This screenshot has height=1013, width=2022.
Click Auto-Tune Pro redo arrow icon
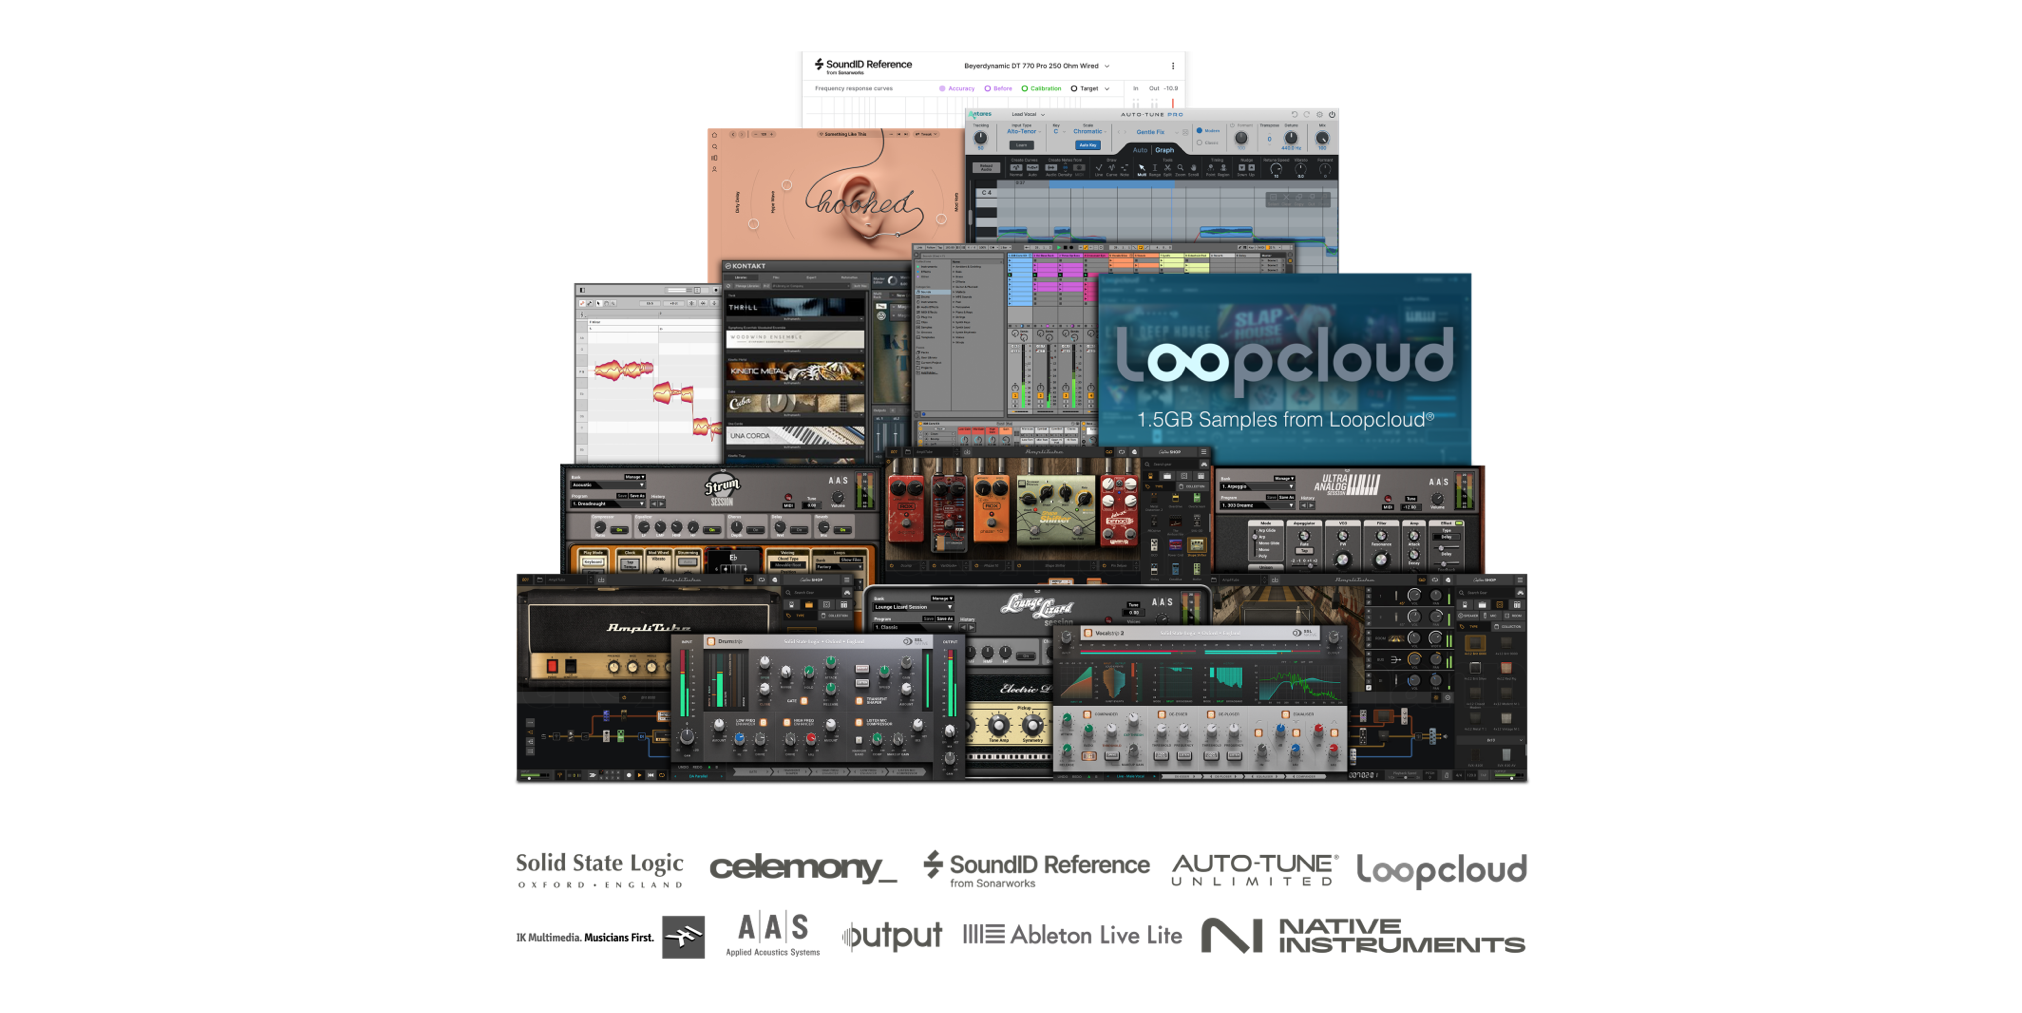tap(1307, 114)
